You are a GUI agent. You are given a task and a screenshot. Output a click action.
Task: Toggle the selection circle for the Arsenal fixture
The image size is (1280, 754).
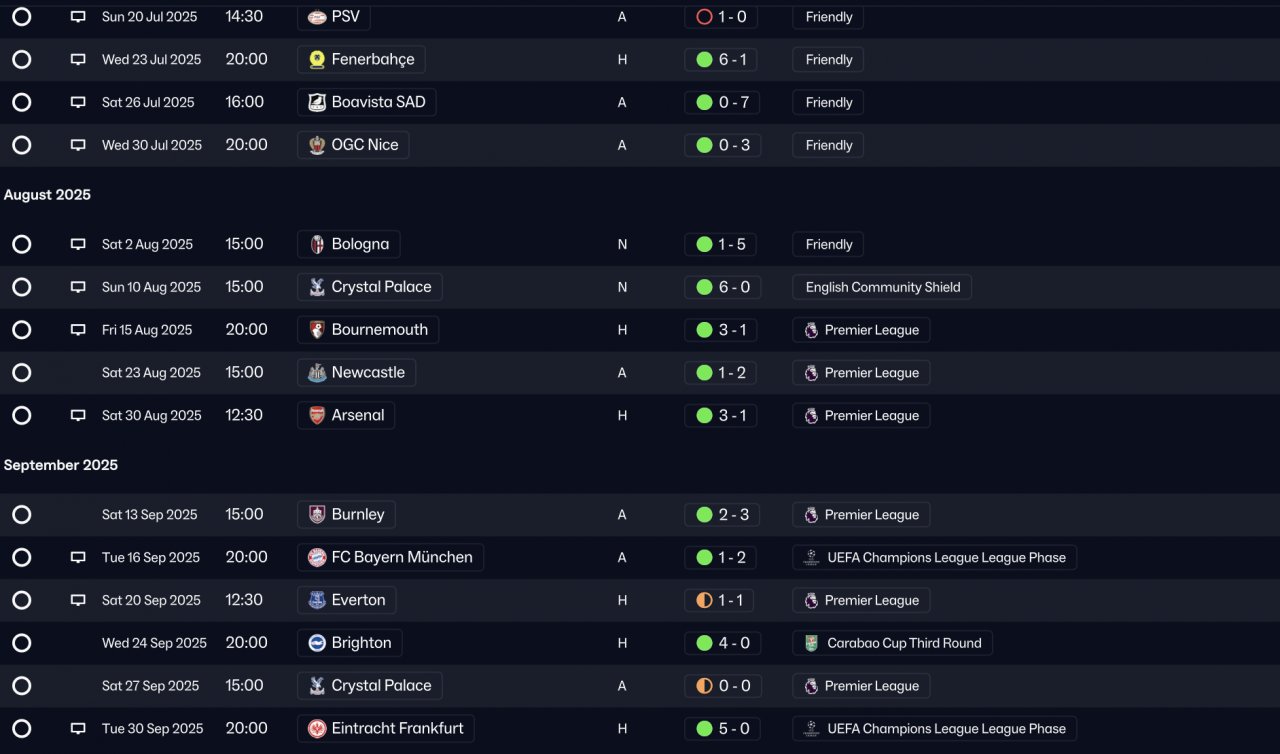click(x=22, y=415)
